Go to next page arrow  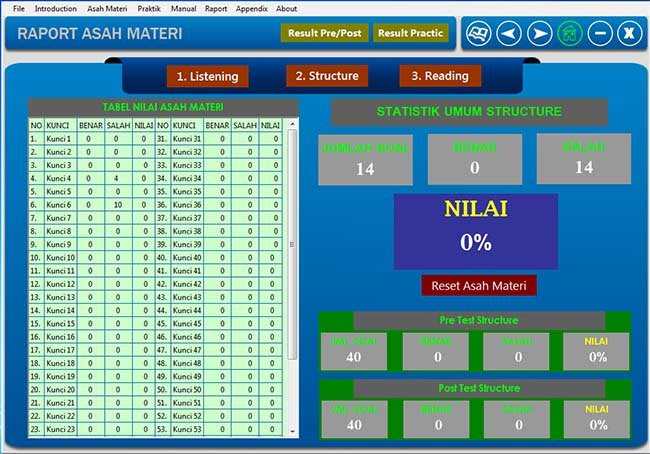540,34
